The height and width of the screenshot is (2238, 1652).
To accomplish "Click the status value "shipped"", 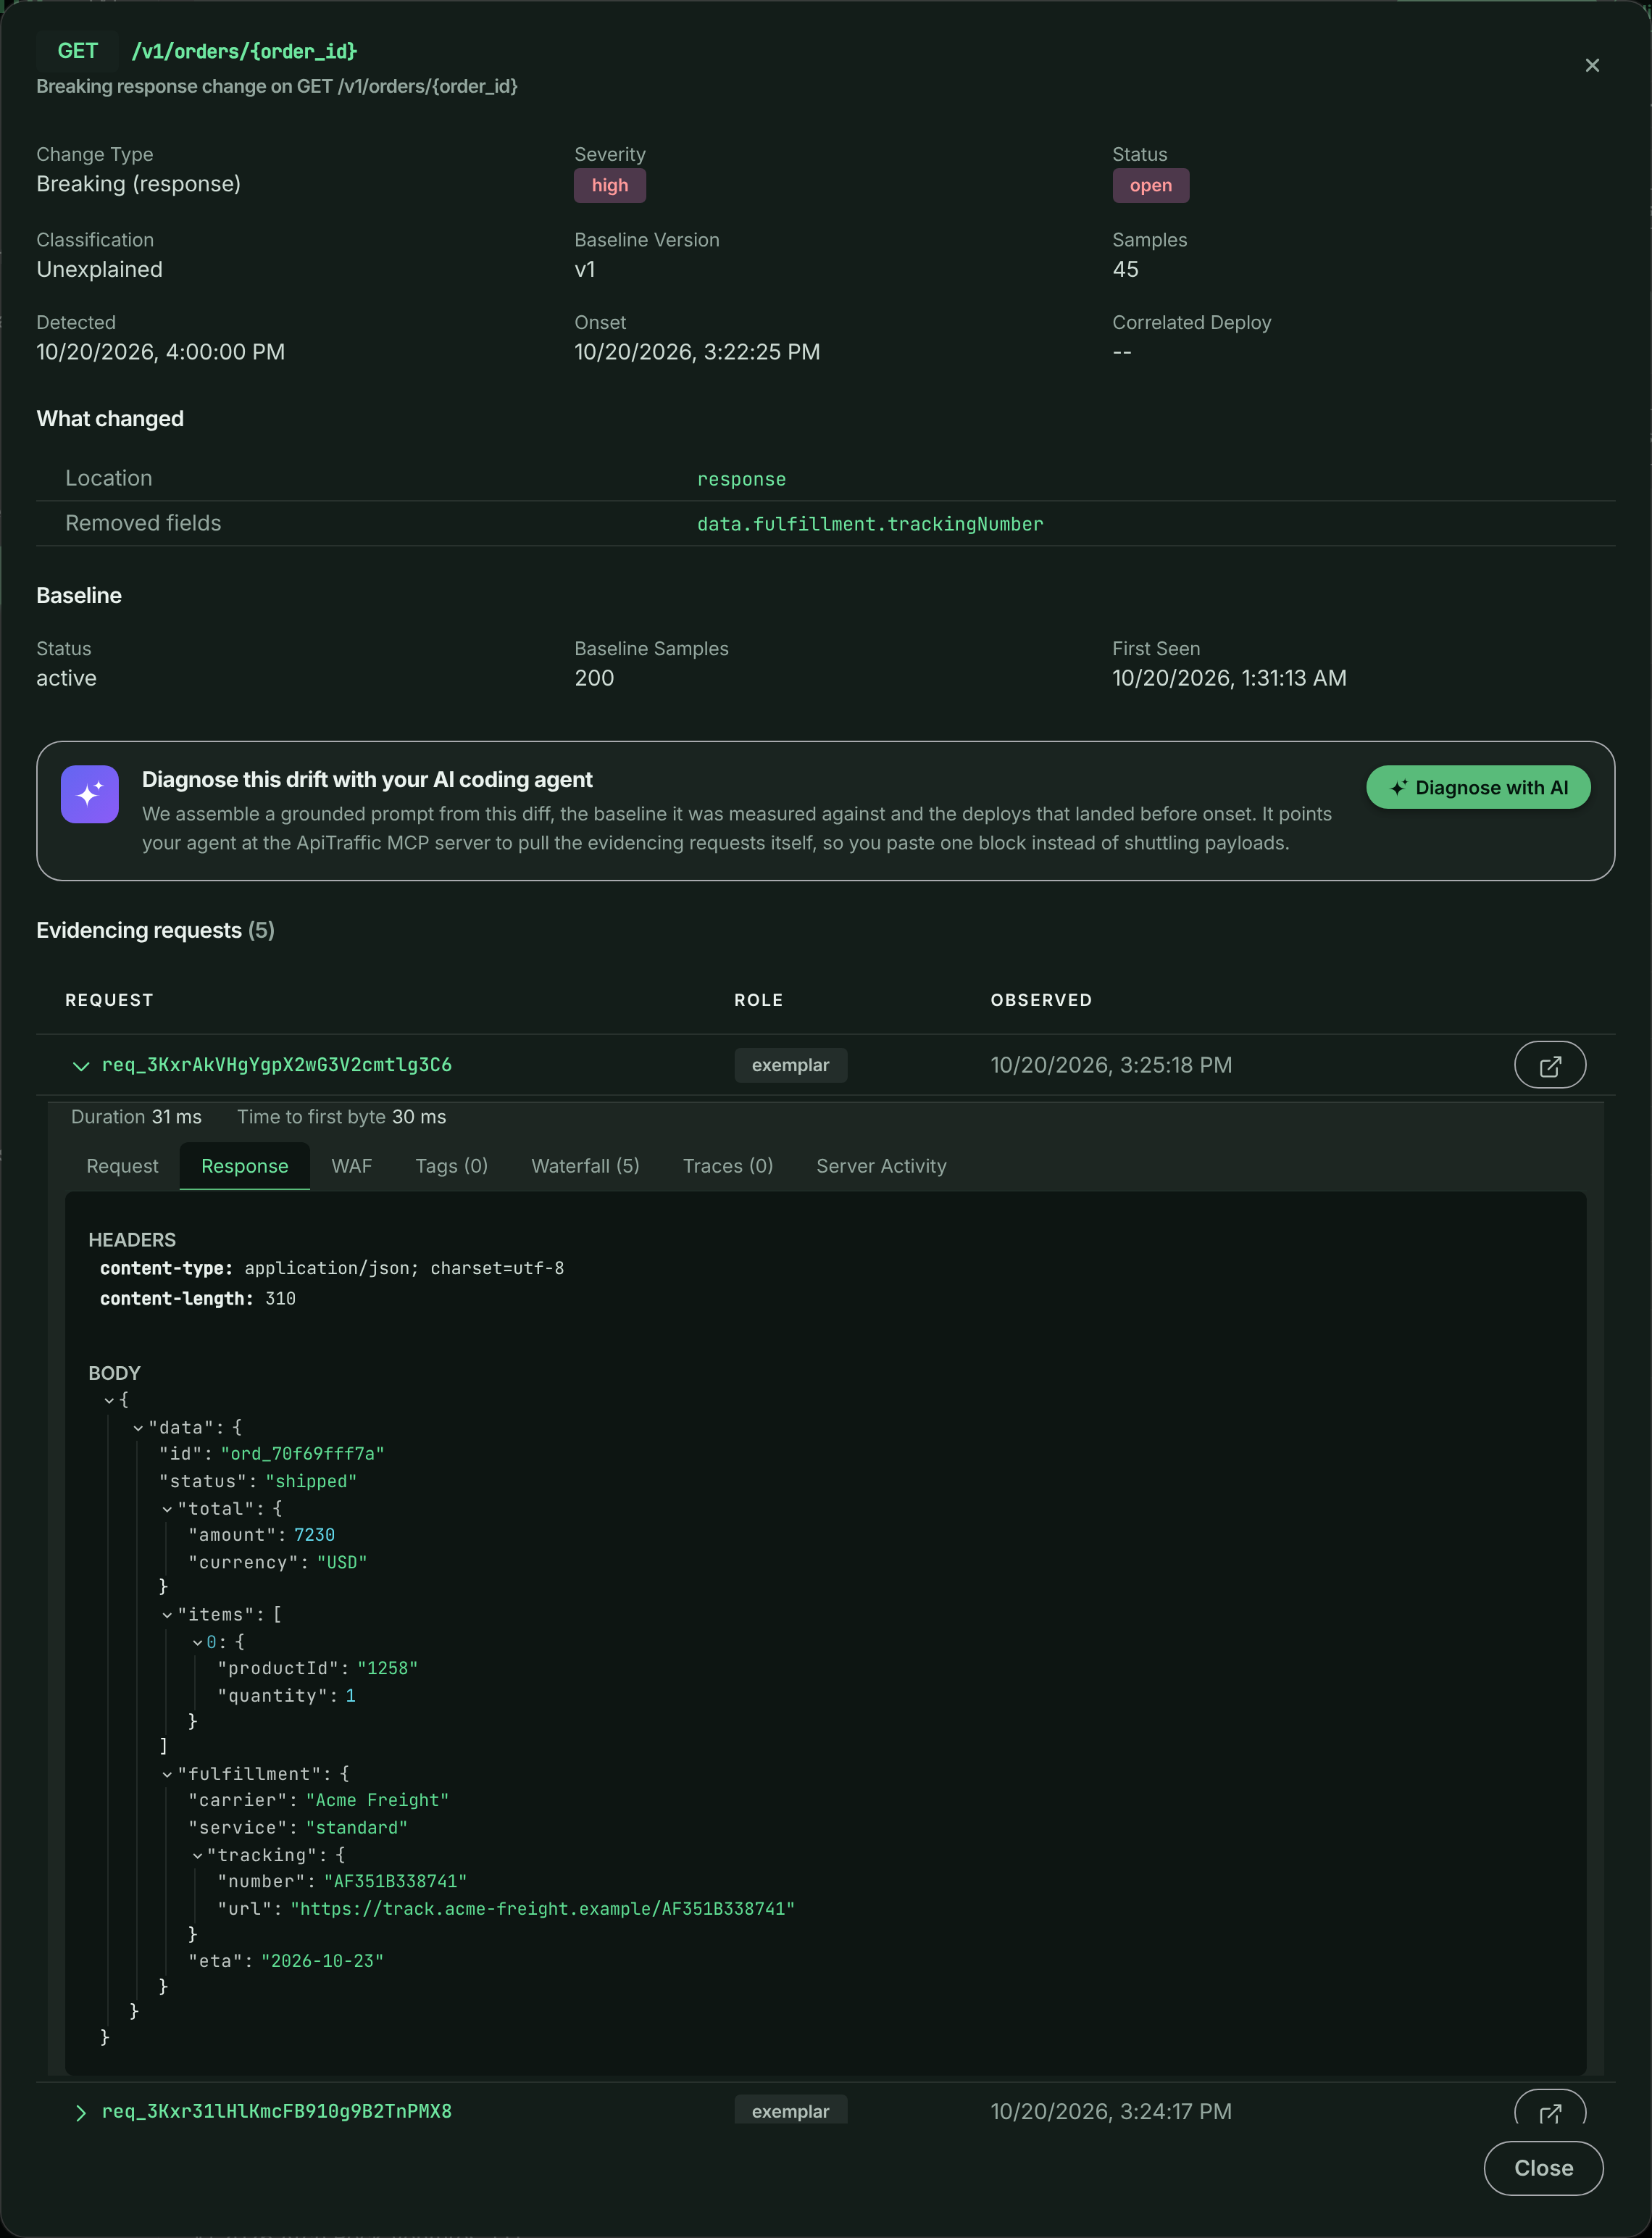I will point(311,1481).
